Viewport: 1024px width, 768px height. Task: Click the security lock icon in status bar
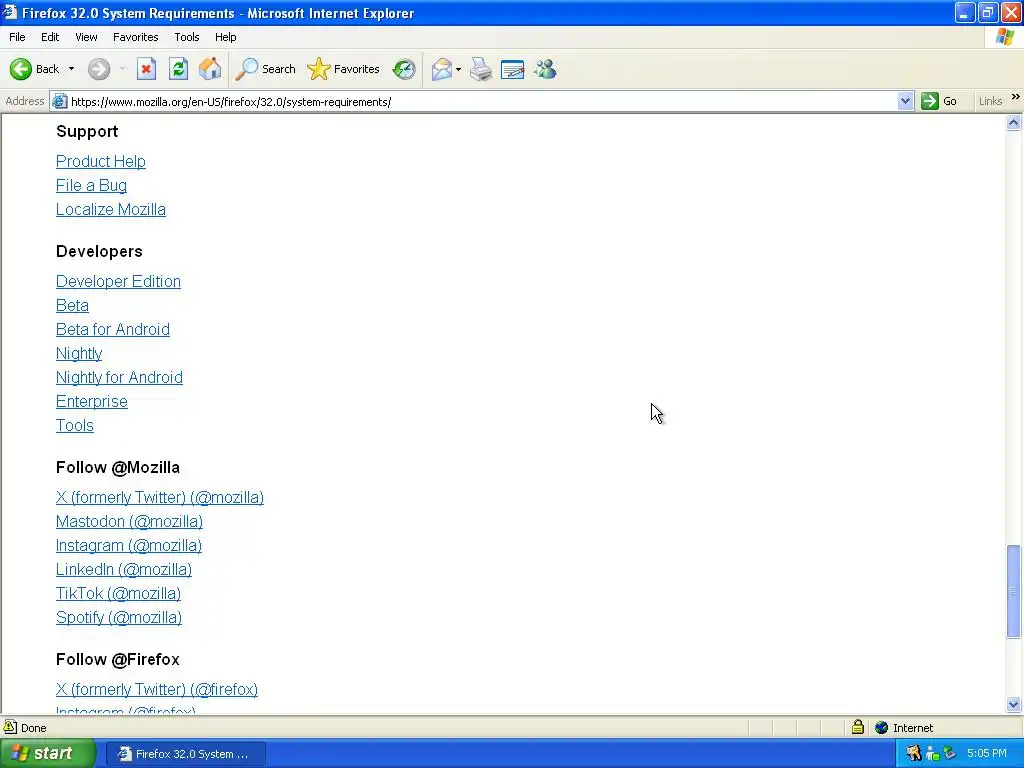[x=857, y=727]
